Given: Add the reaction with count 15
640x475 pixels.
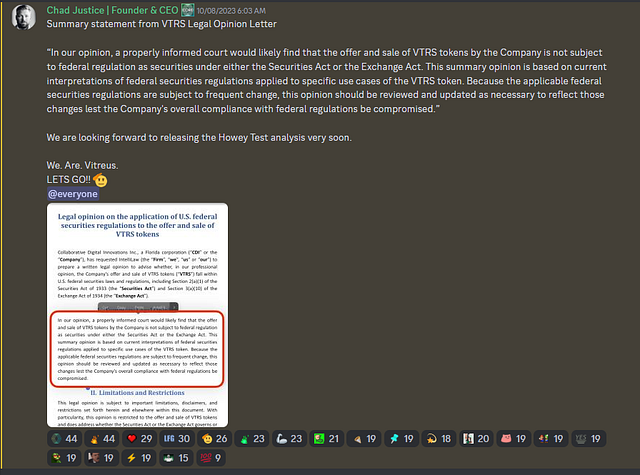Looking at the screenshot, I should click(177, 458).
